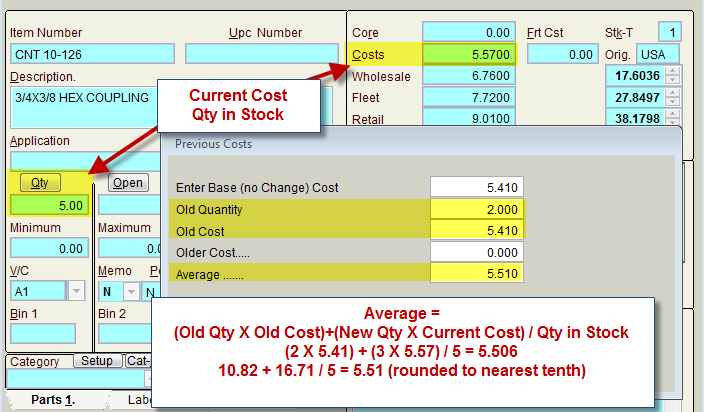Click the Item Number field CNT 10-126

tap(92, 54)
